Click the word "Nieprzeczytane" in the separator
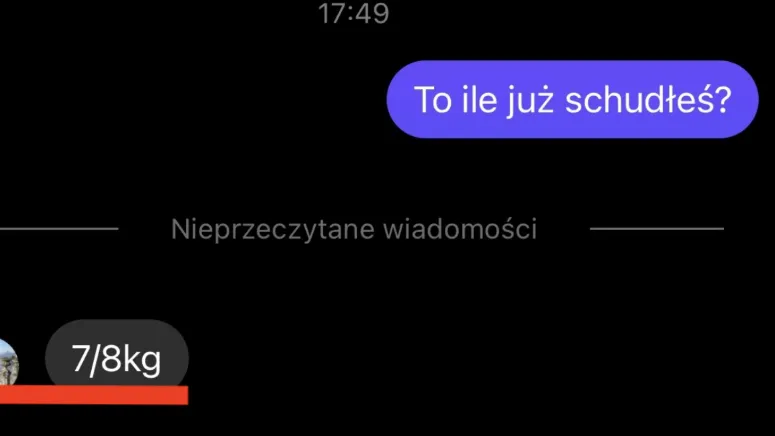This screenshot has height=436, width=775. 272,230
